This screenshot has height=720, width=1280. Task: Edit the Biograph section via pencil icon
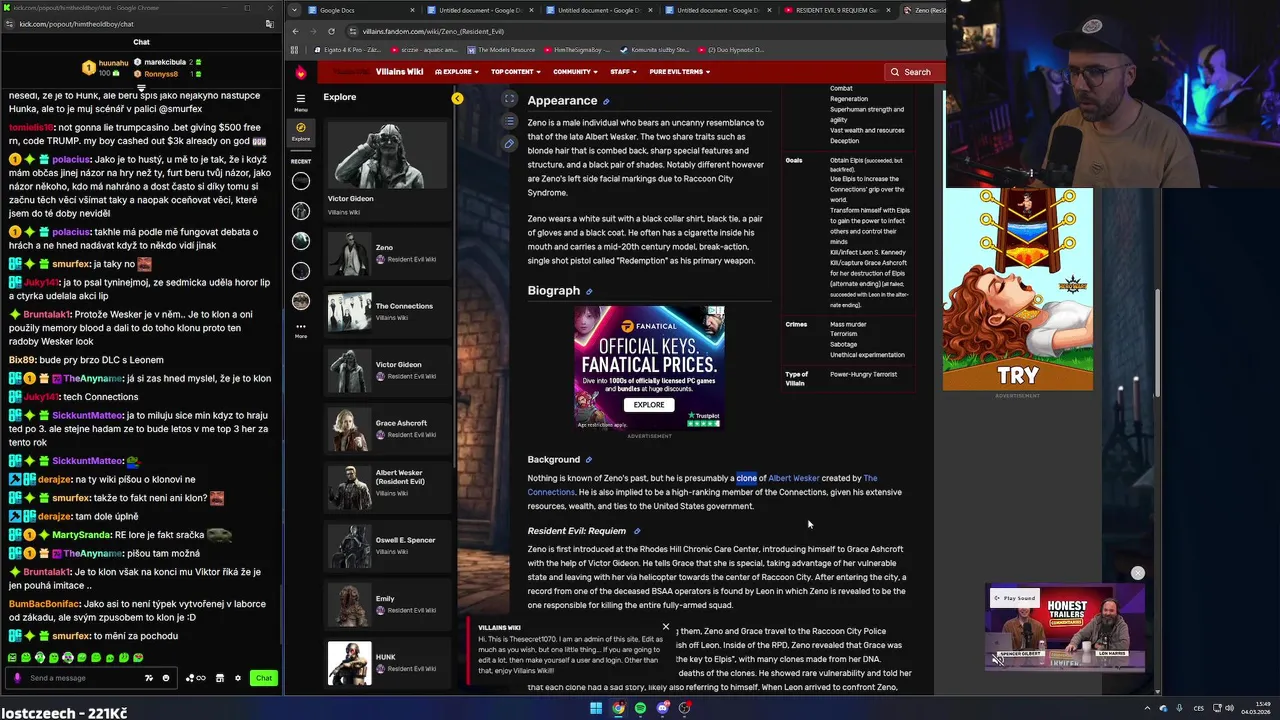point(589,291)
